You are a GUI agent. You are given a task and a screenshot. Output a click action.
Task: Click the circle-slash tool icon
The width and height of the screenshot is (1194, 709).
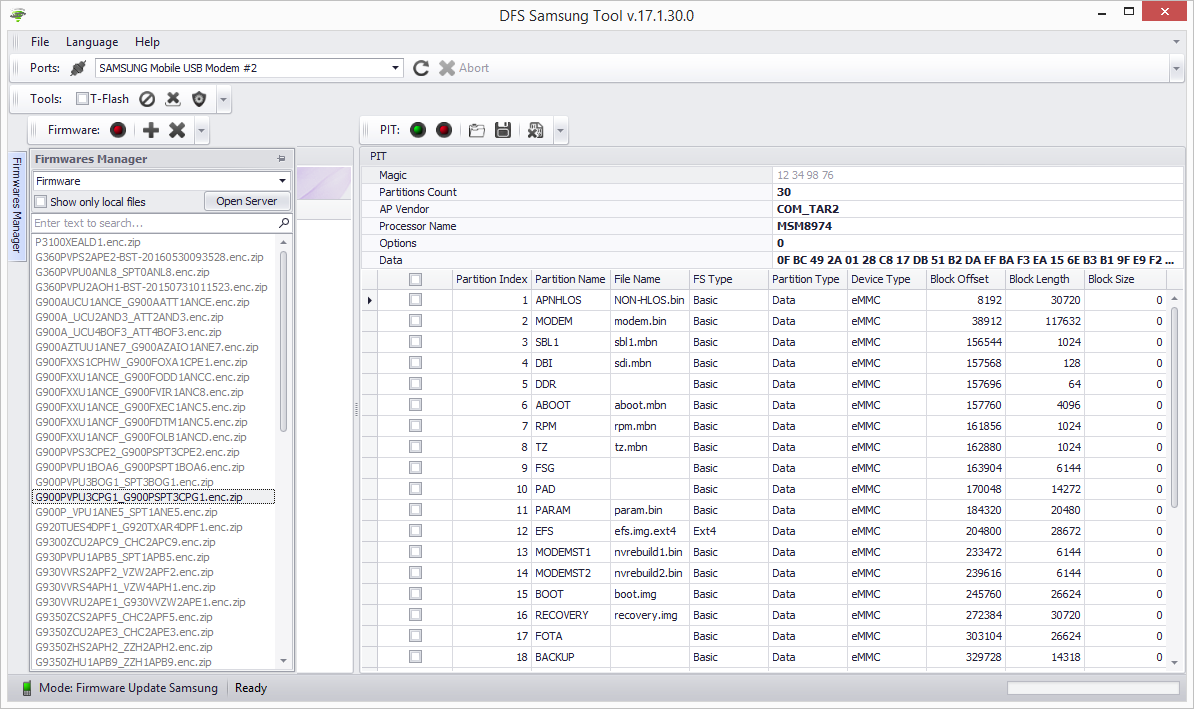147,99
